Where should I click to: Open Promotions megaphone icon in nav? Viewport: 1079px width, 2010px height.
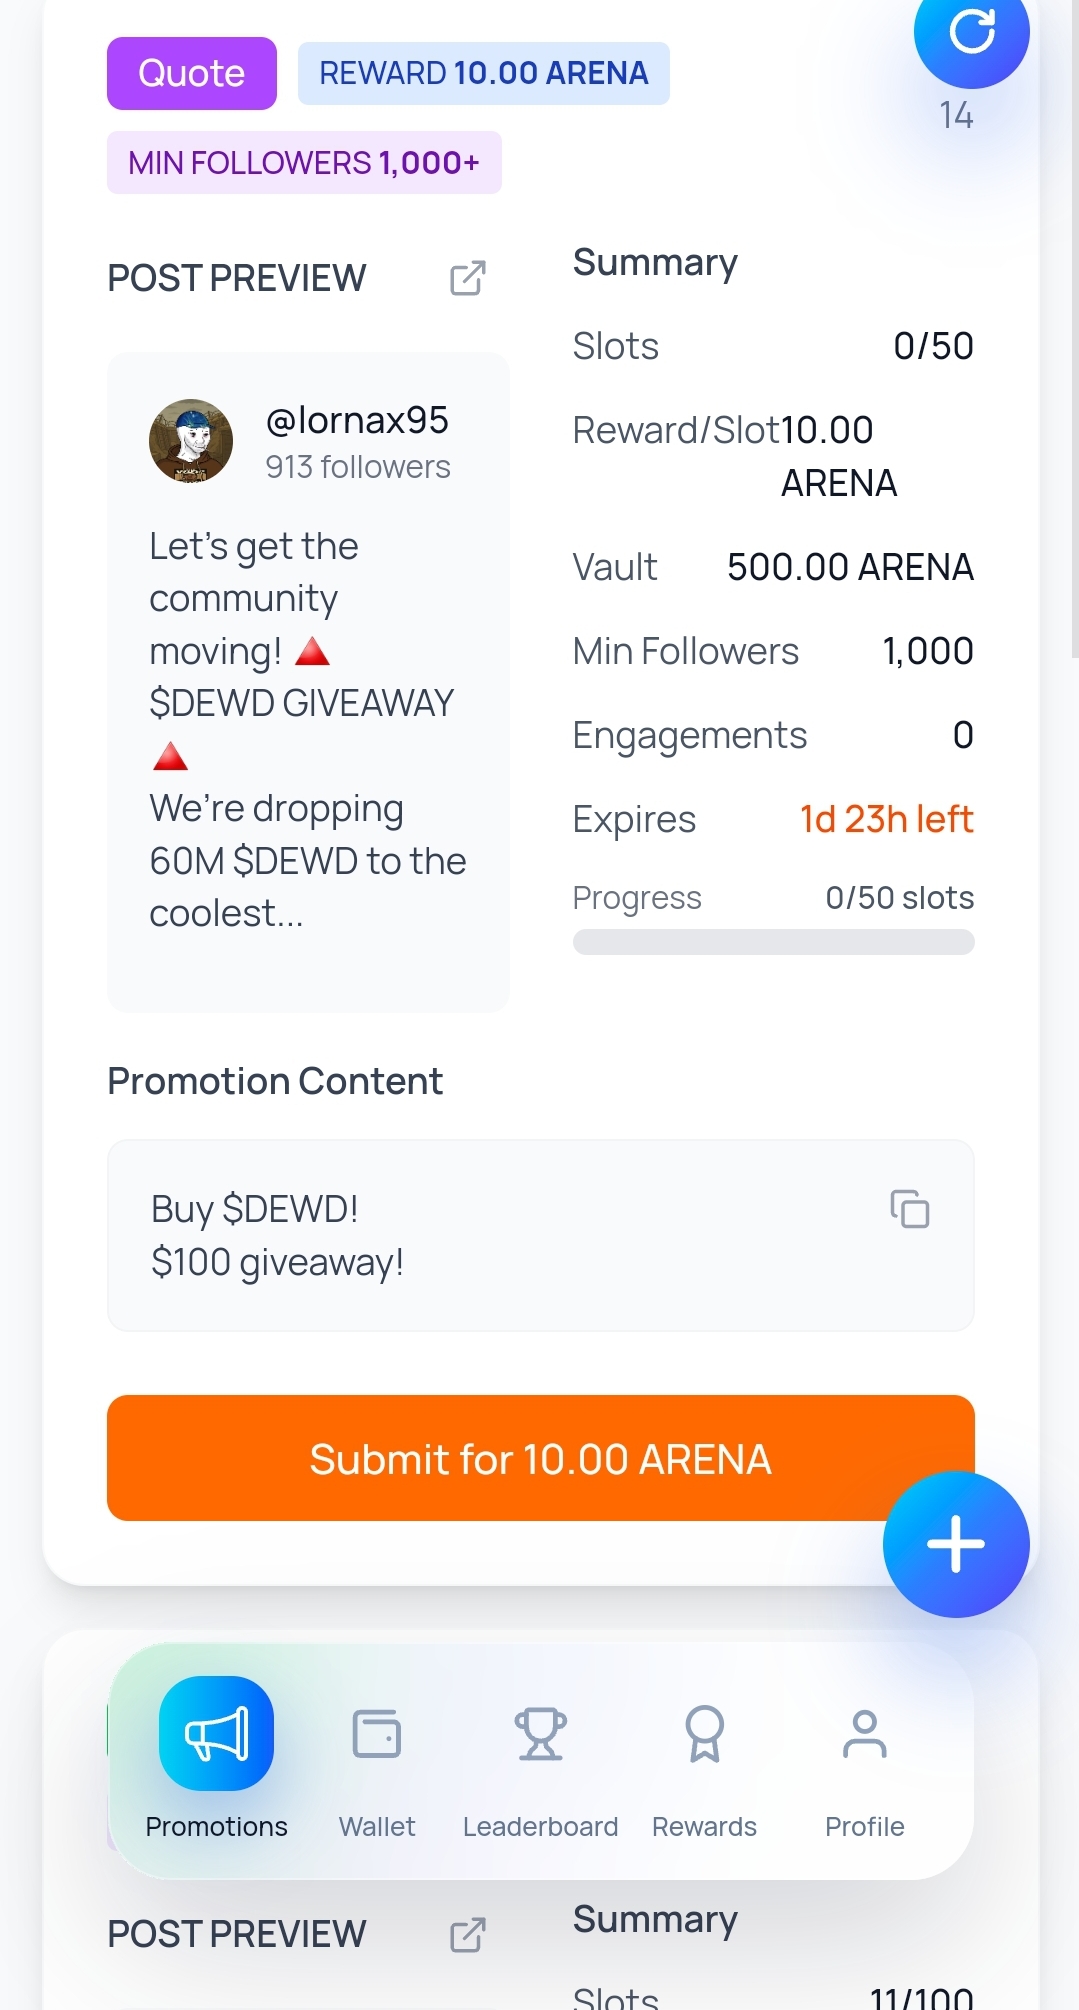tap(216, 1733)
